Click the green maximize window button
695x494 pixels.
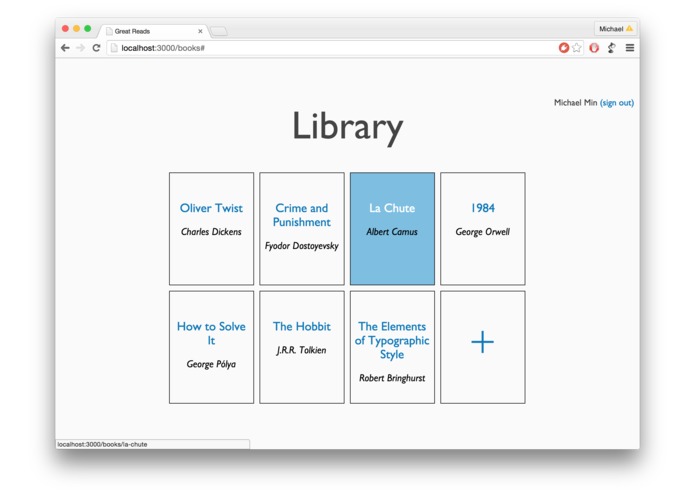[88, 28]
